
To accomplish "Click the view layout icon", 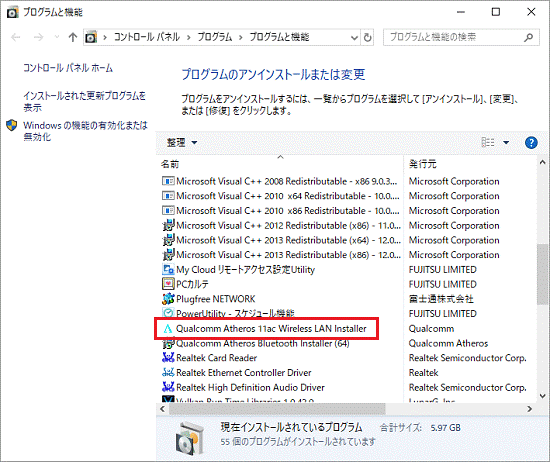I will pos(488,142).
